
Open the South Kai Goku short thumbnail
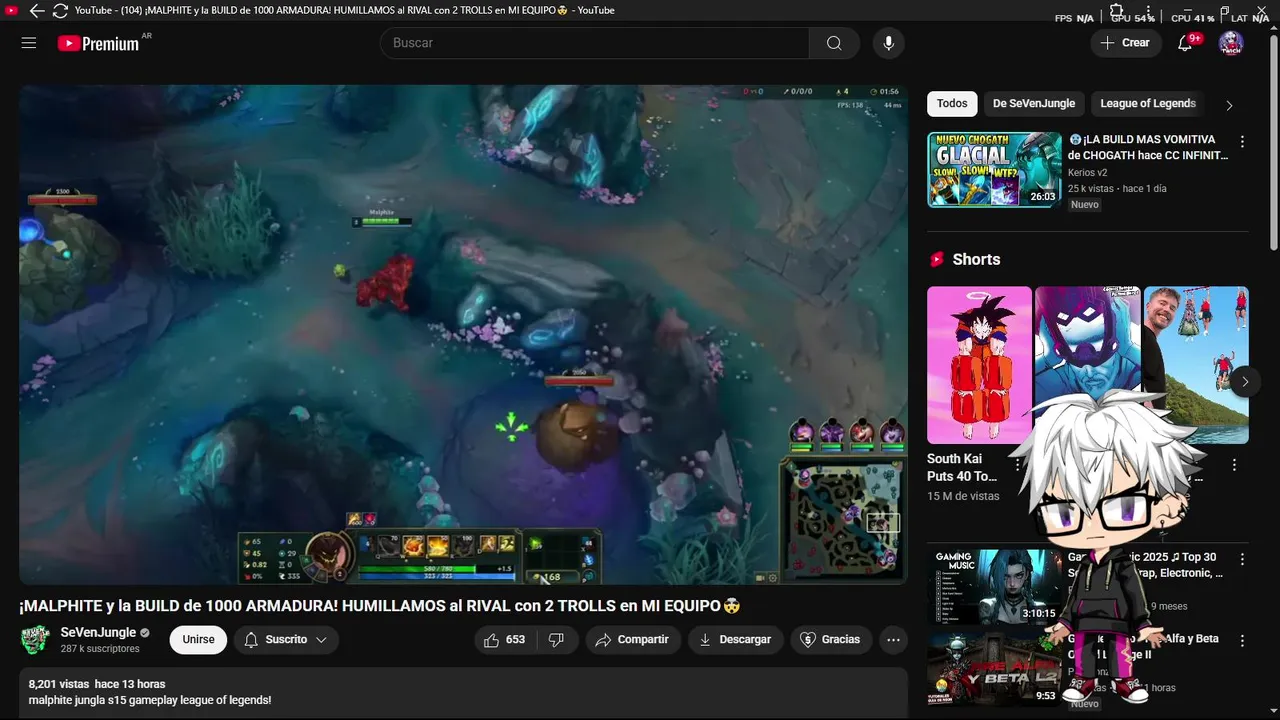point(979,365)
